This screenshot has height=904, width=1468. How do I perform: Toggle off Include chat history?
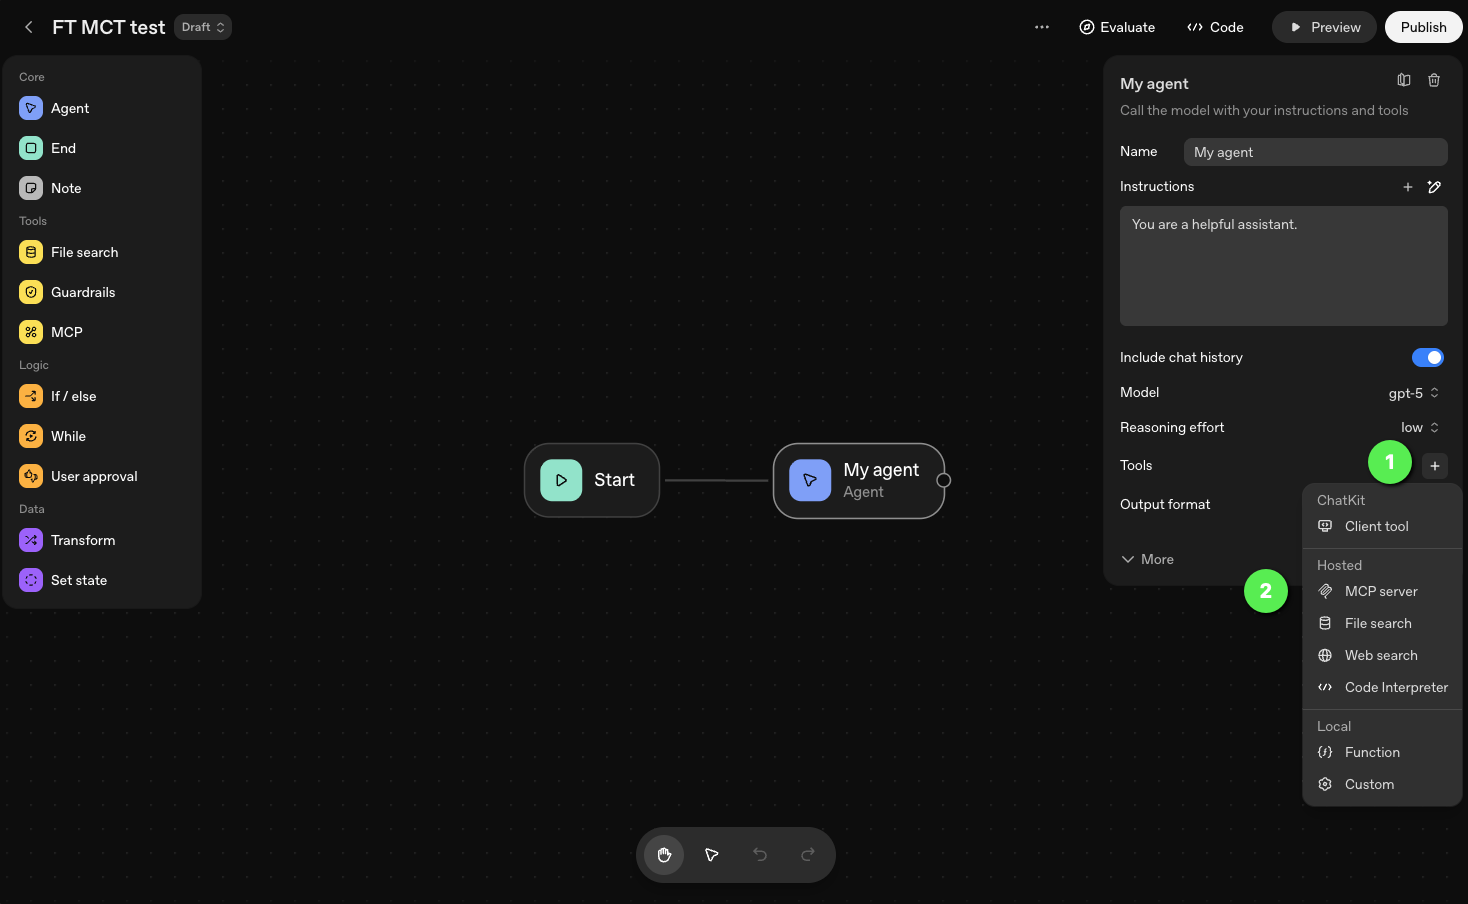click(1427, 357)
